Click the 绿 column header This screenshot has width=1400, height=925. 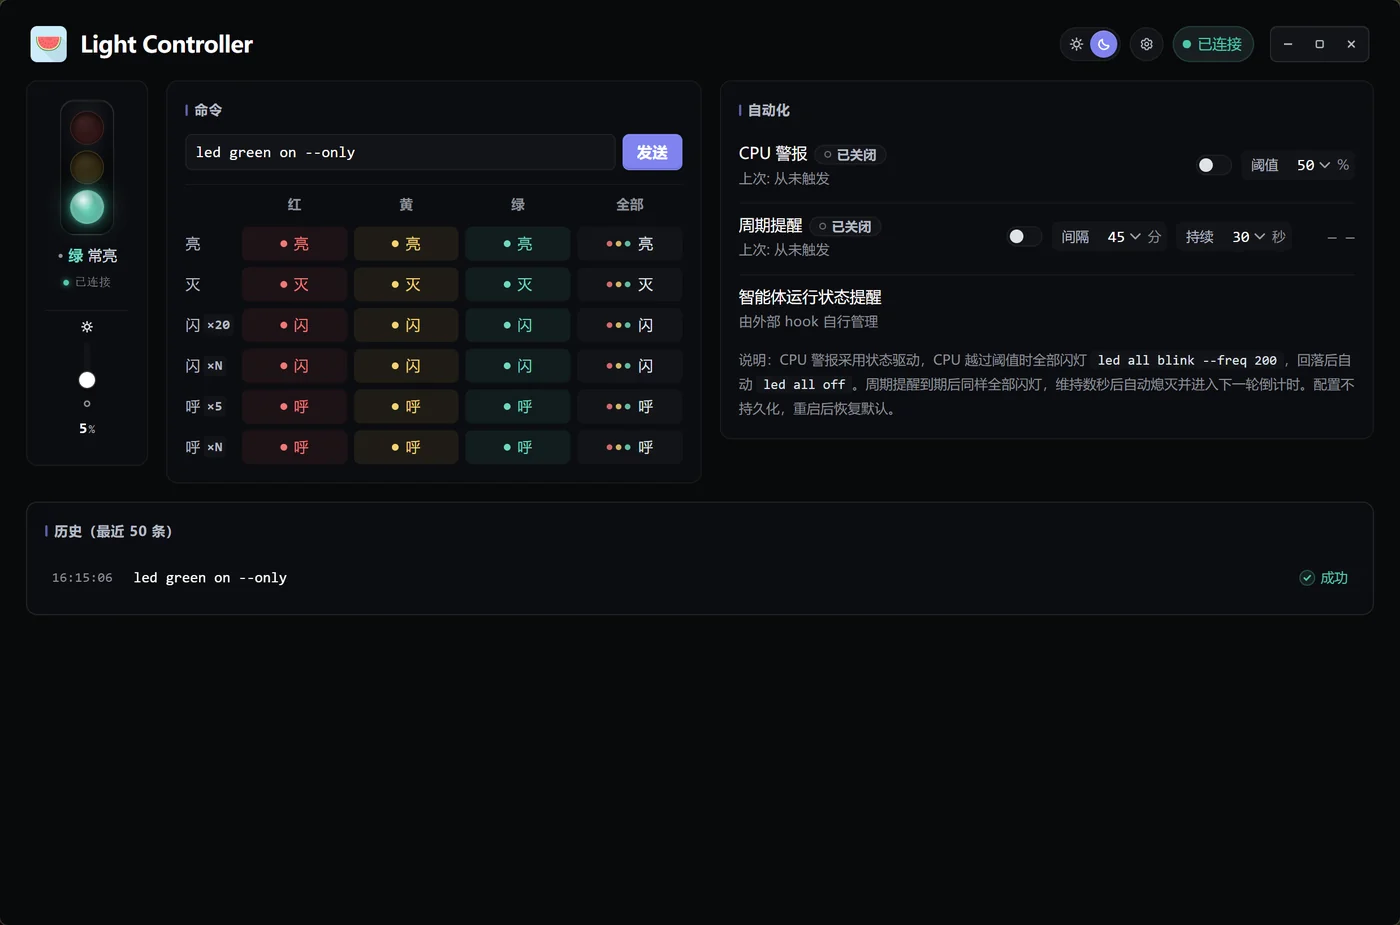click(x=518, y=204)
